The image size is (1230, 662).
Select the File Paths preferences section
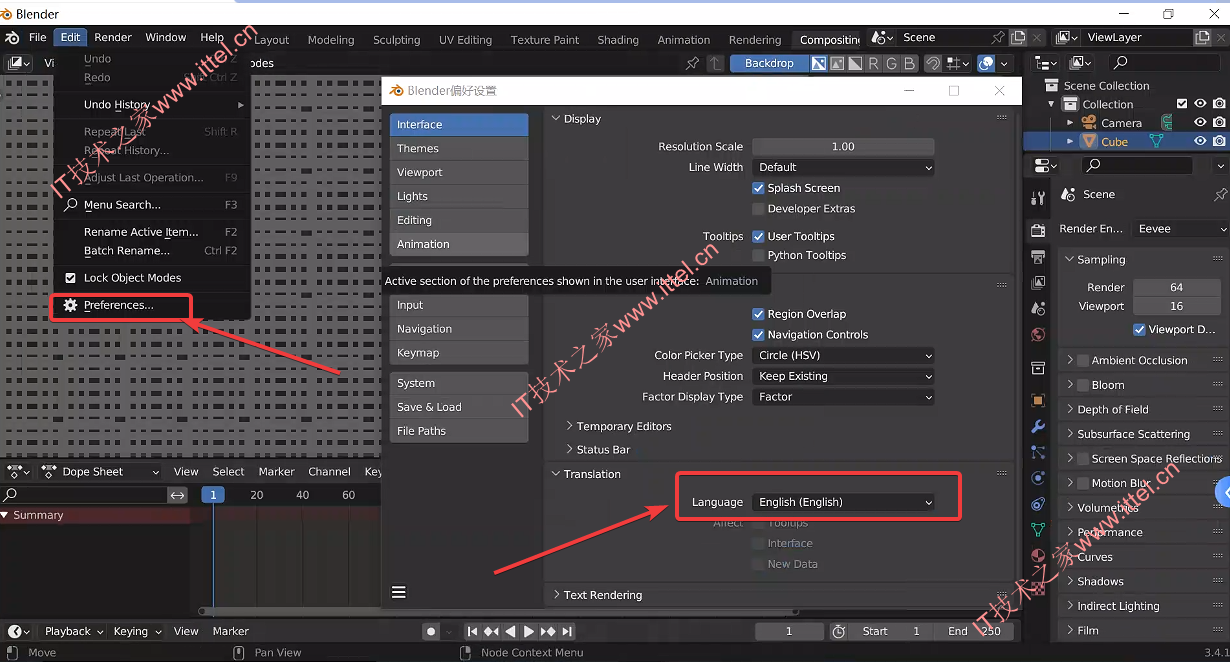(459, 431)
